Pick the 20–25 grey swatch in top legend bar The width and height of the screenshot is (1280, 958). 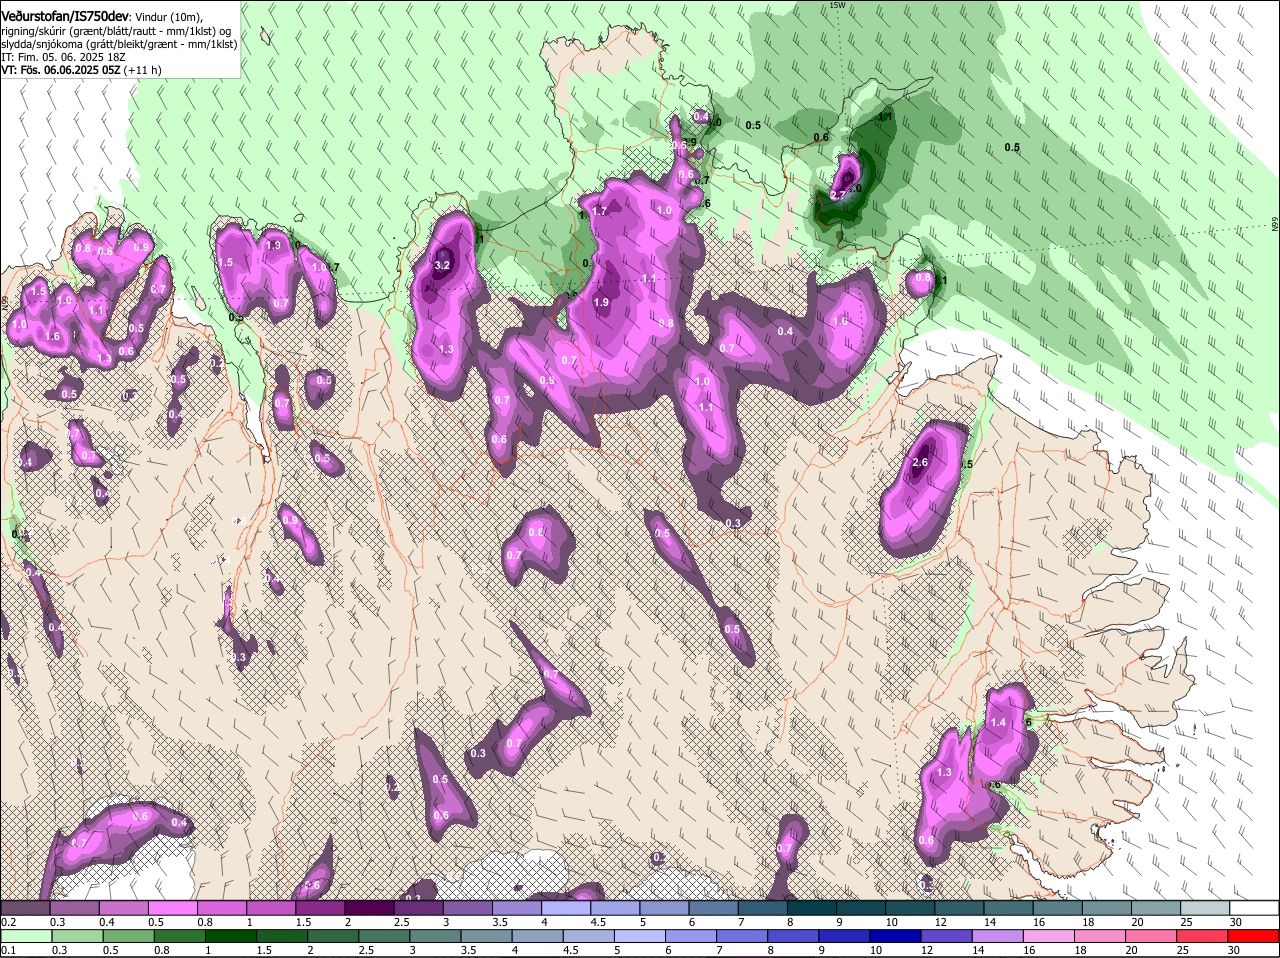pos(1155,908)
